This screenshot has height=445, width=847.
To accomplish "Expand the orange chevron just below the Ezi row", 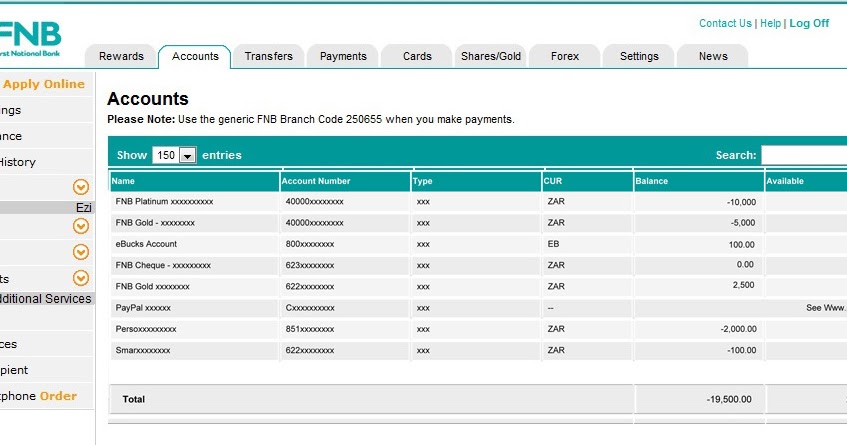I will pyautogui.click(x=81, y=226).
